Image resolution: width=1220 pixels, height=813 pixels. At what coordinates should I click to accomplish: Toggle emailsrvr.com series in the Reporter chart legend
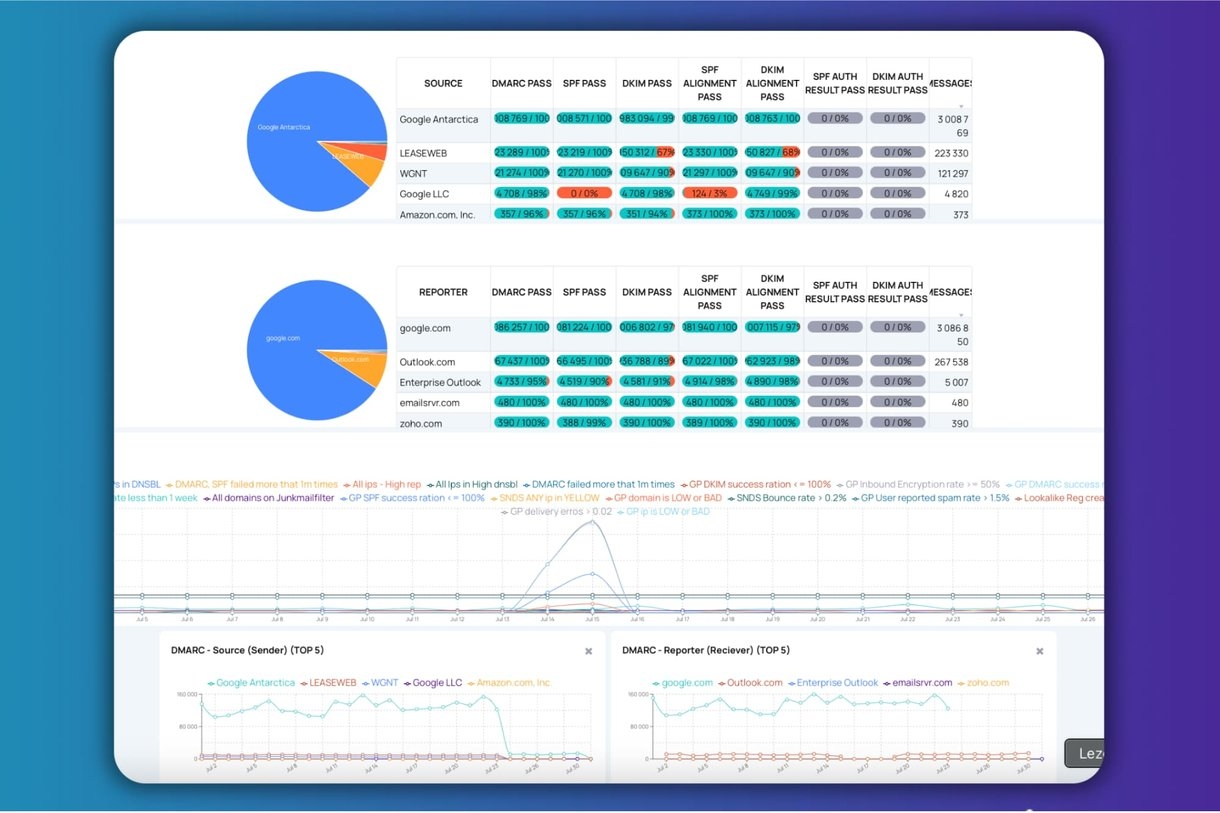point(916,683)
